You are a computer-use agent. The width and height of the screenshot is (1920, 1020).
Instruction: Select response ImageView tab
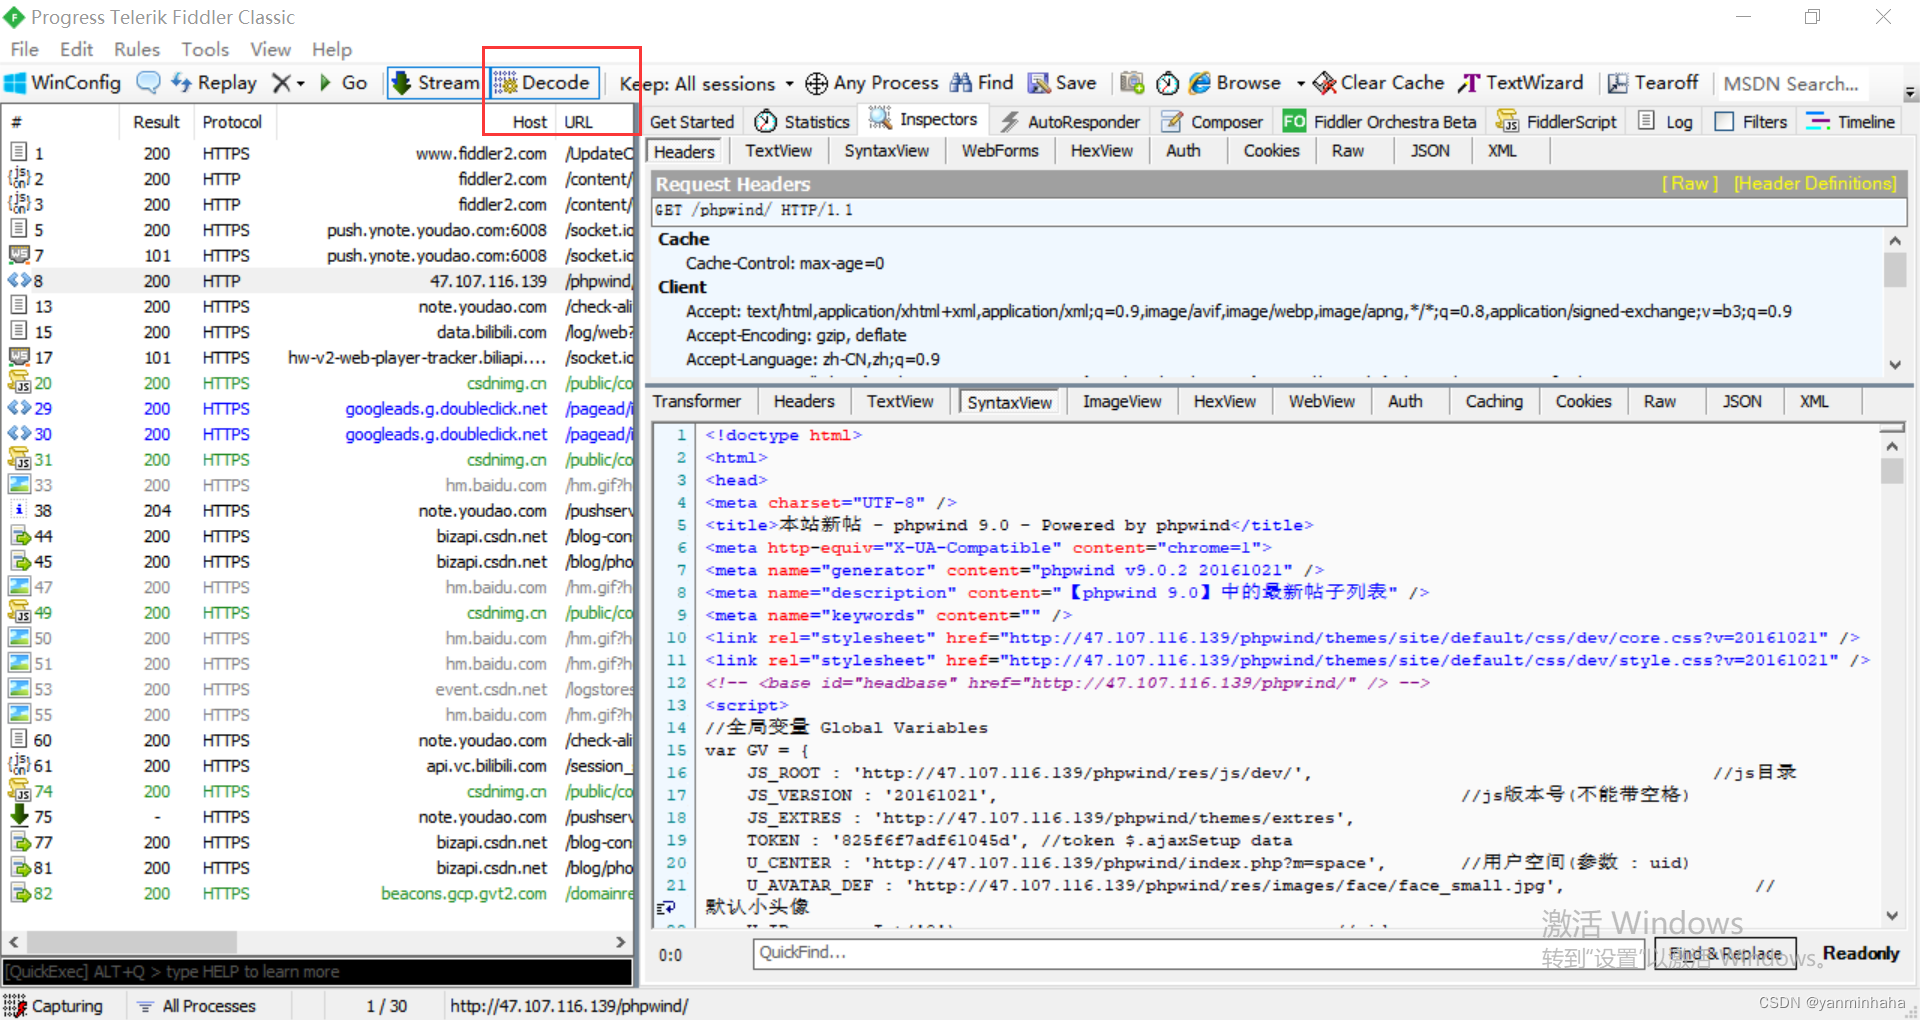tap(1122, 401)
